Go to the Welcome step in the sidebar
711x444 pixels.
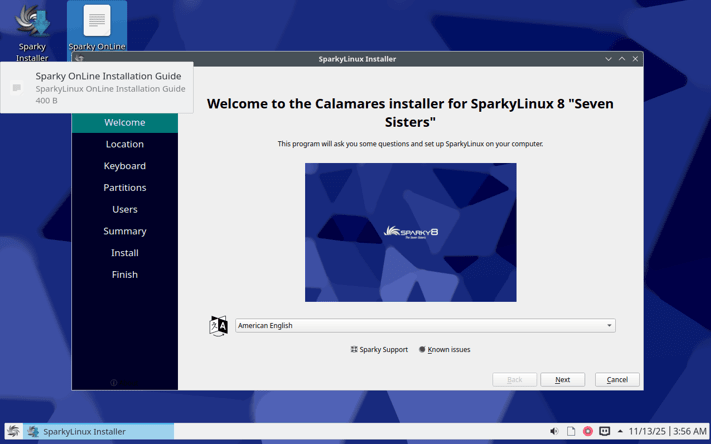[125, 122]
